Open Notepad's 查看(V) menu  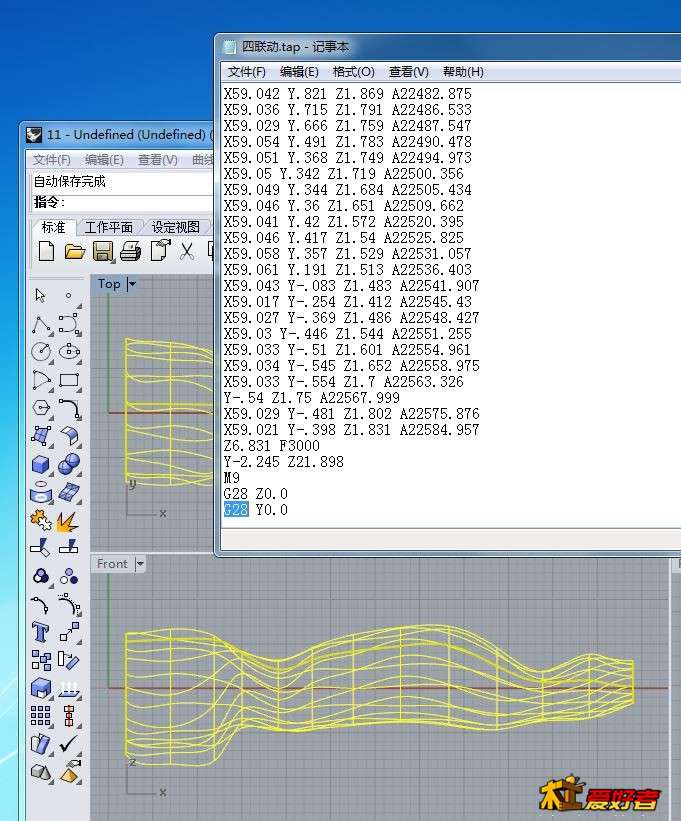click(408, 72)
